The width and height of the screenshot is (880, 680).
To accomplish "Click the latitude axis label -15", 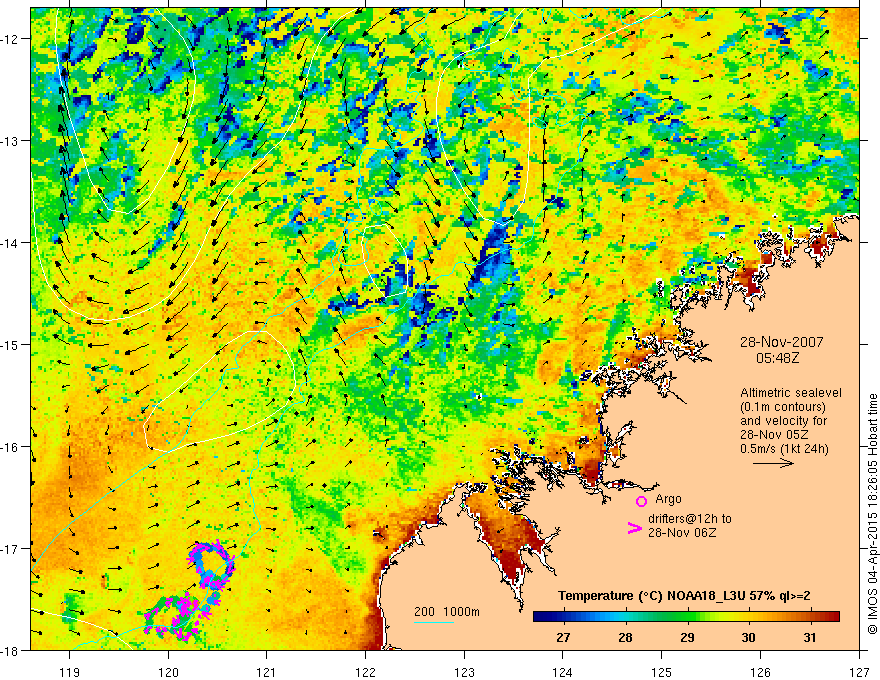I will 10,344.
